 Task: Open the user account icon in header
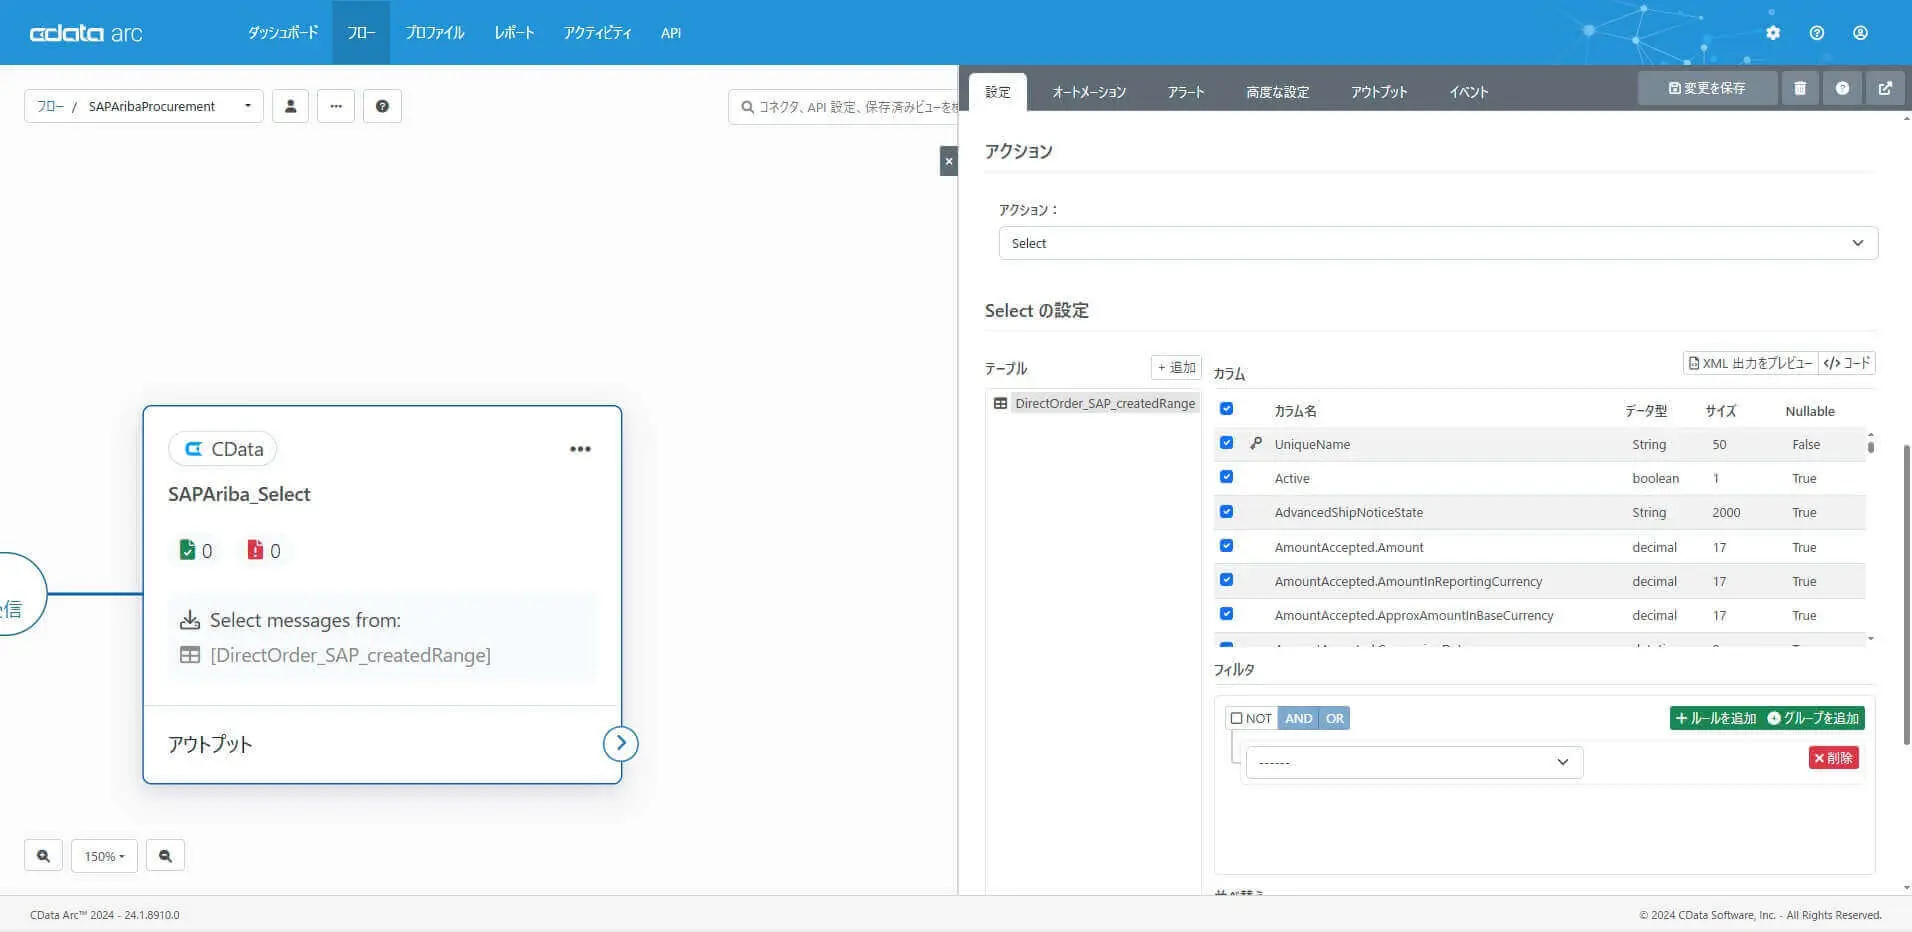1860,33
